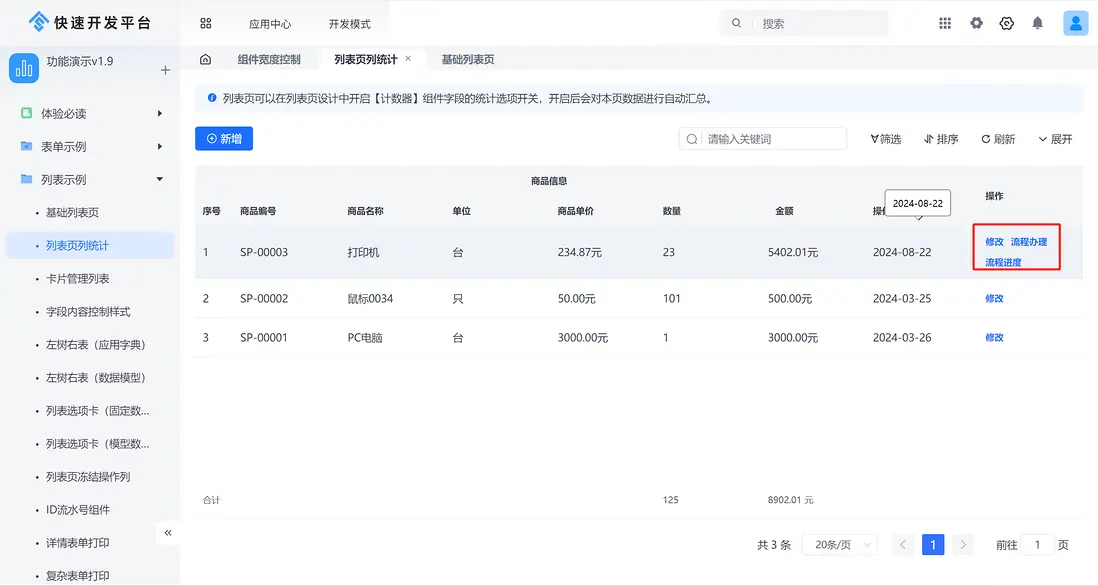Open 字段内容控制样式 in the sidebar
The width and height of the screenshot is (1098, 586).
[90, 312]
